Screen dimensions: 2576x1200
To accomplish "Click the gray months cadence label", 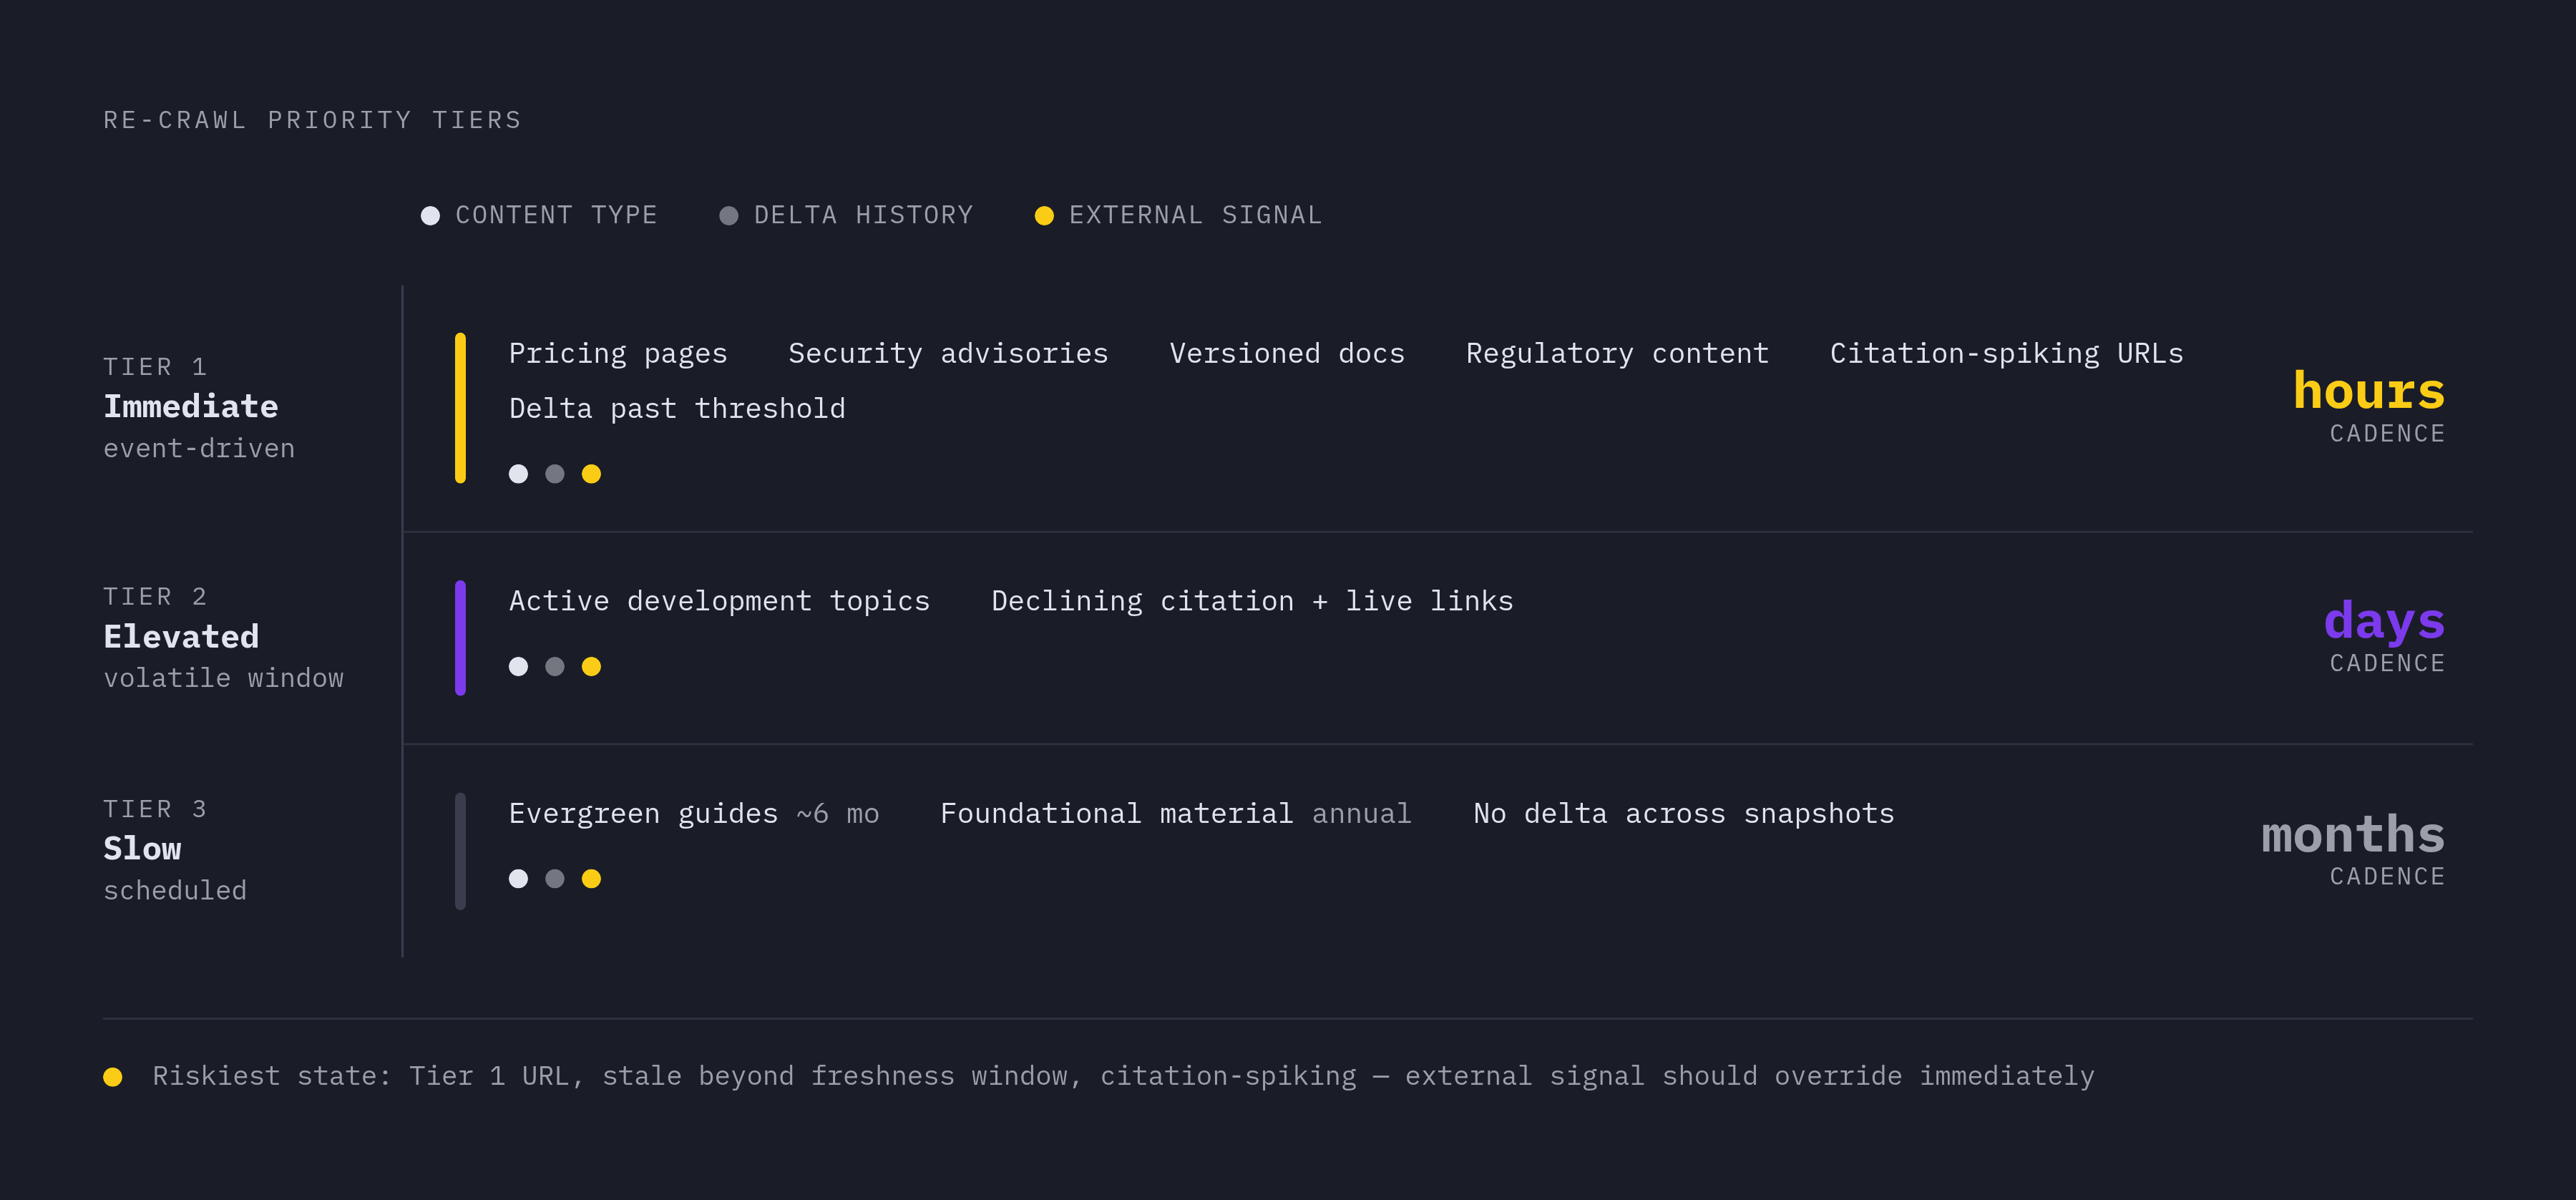I will tap(2353, 834).
